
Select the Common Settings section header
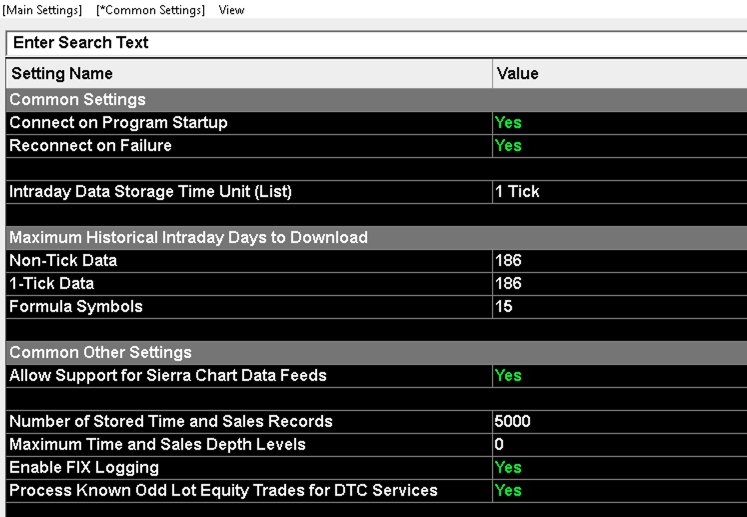click(376, 100)
